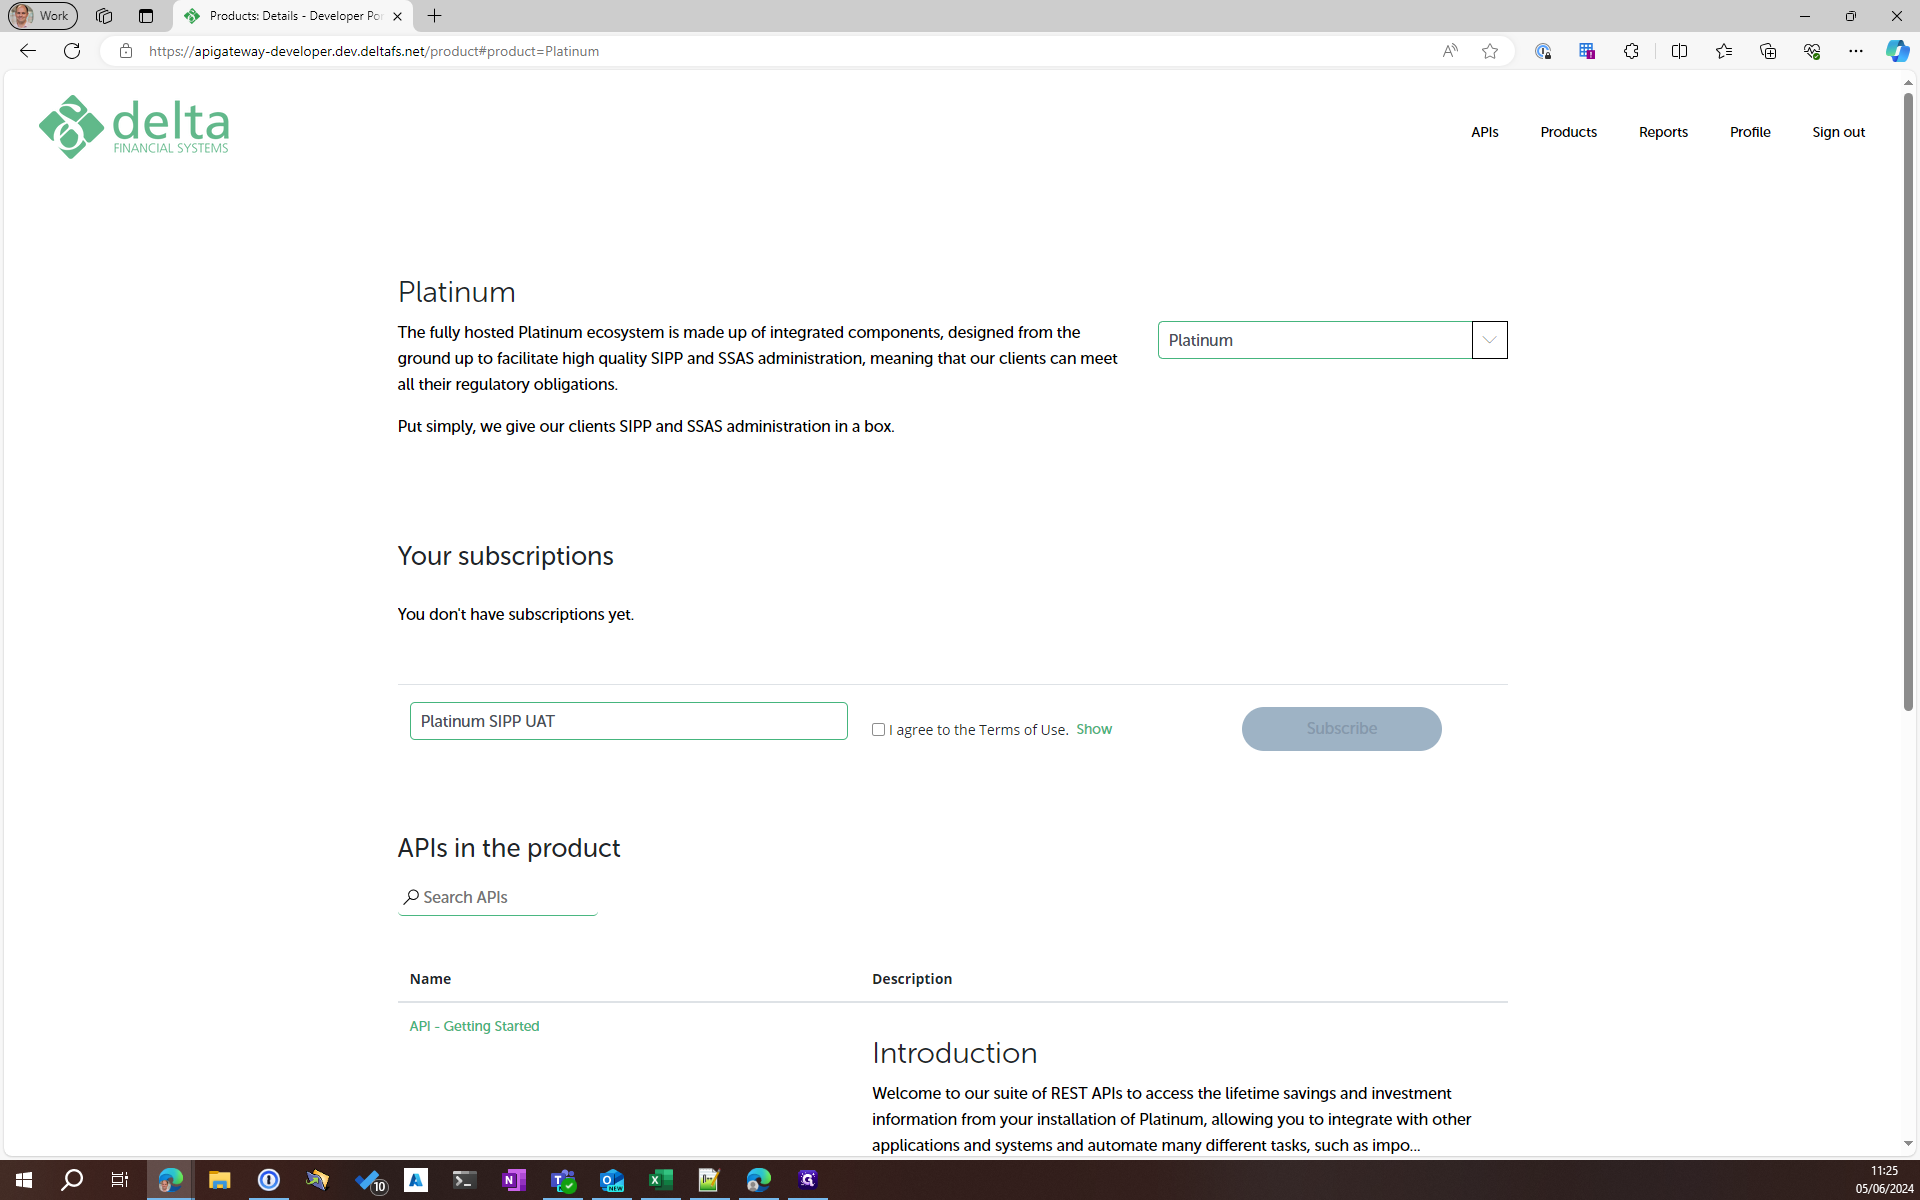Screen dimensions: 1920x1200
Task: Open the Reports menu item
Action: 1663,132
